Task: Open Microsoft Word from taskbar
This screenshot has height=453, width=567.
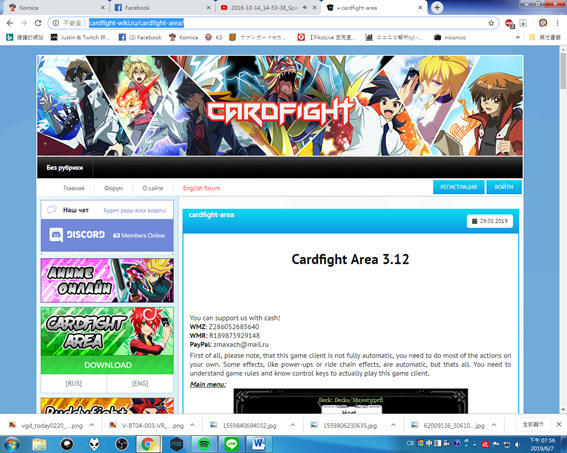Action: click(x=259, y=444)
